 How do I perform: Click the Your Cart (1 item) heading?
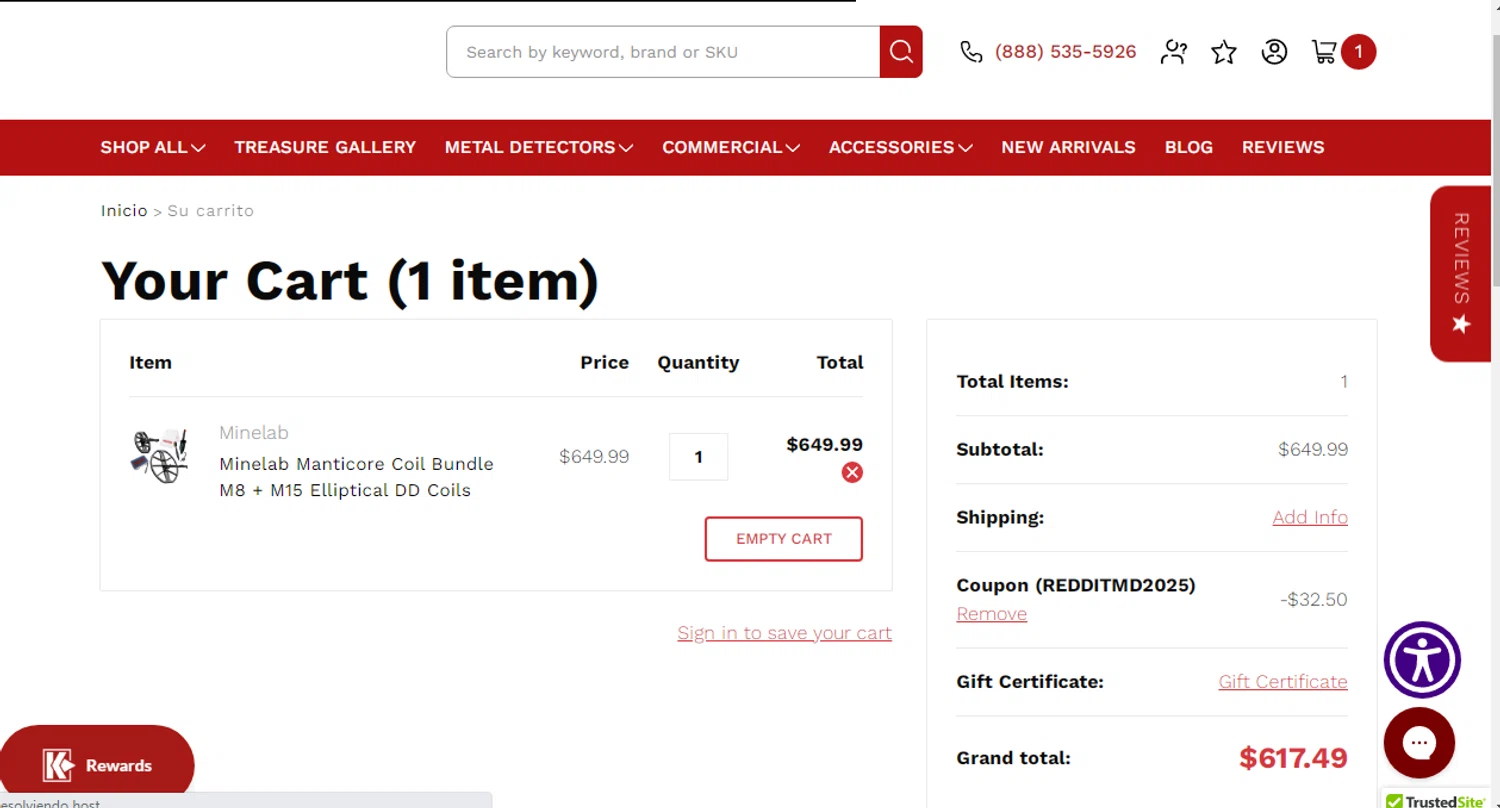point(349,281)
